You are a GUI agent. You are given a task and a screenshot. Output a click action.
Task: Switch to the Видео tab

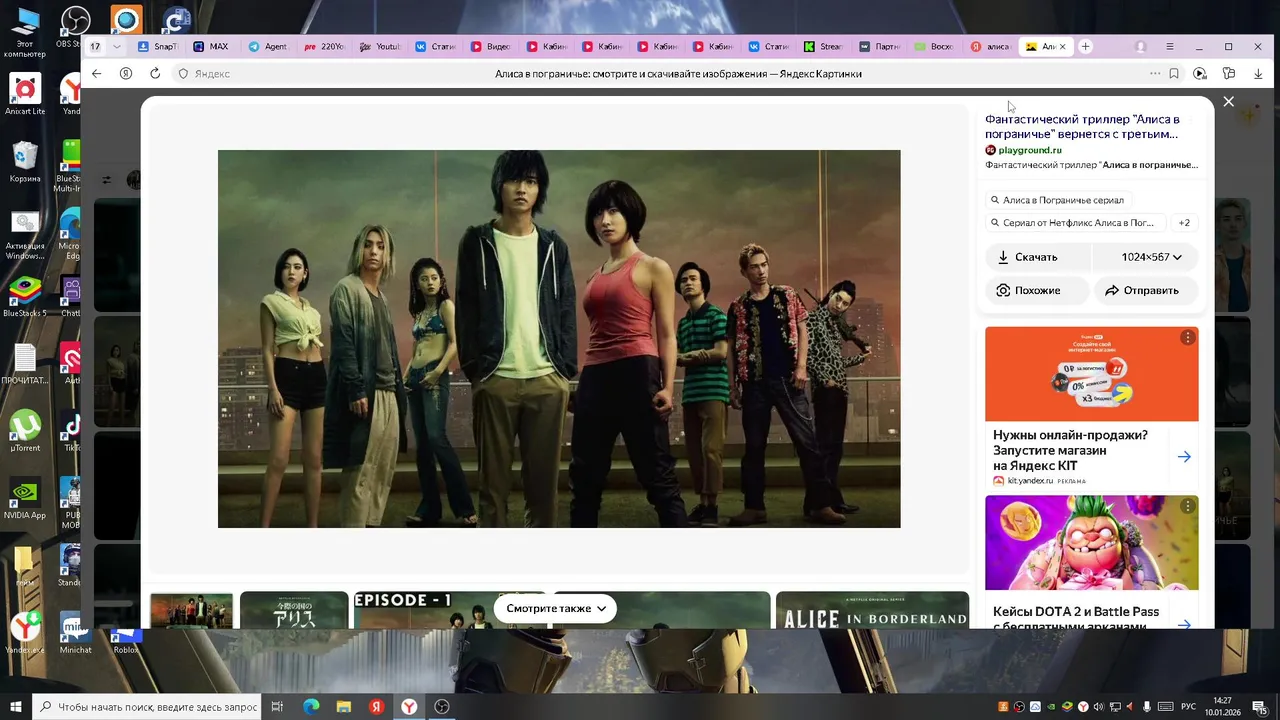[x=491, y=46]
